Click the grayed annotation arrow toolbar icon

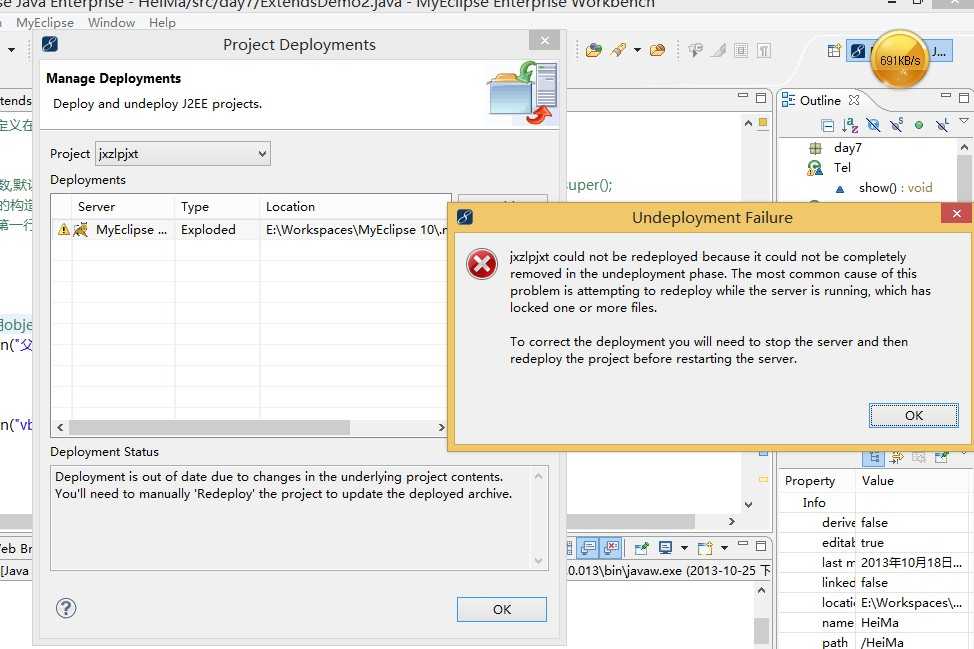696,50
